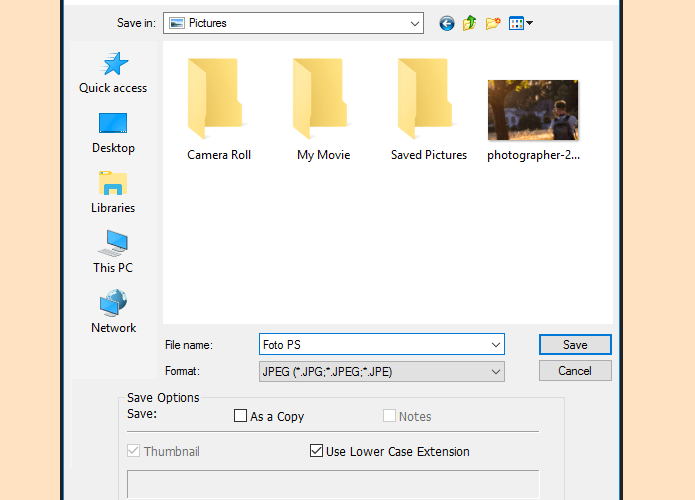The image size is (695, 500).
Task: Uncheck Use Lower Case Extension
Action: pos(316,451)
